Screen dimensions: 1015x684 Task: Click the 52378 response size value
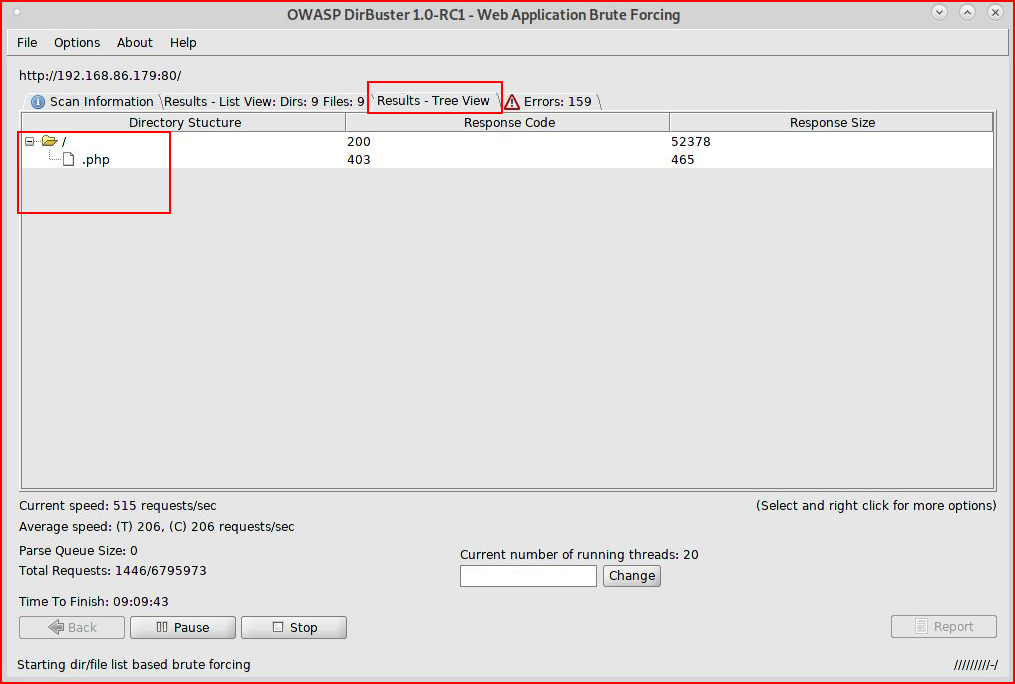point(691,141)
